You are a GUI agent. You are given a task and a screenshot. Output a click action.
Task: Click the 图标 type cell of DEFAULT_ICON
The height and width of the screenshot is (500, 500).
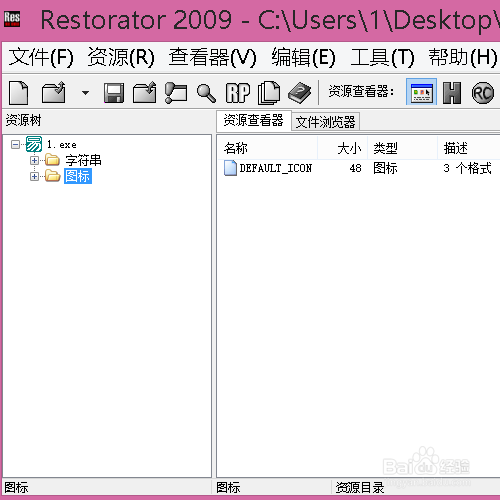(x=385, y=168)
